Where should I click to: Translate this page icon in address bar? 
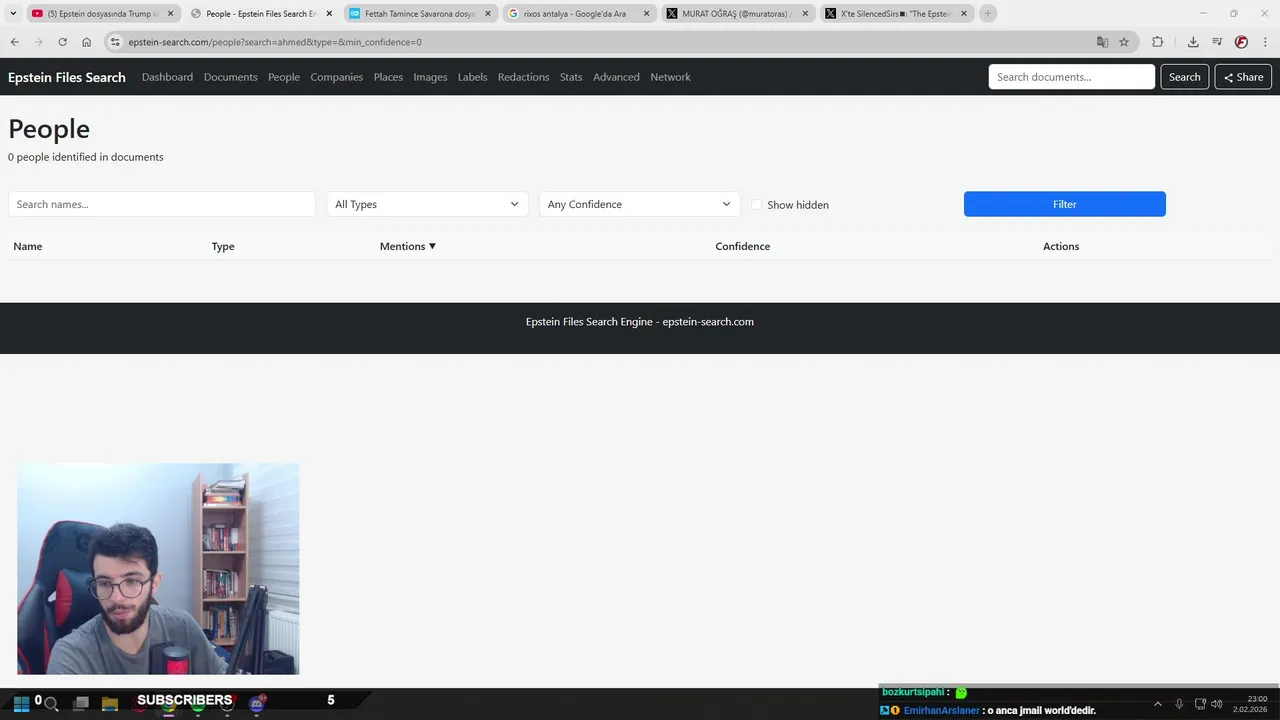[1102, 42]
